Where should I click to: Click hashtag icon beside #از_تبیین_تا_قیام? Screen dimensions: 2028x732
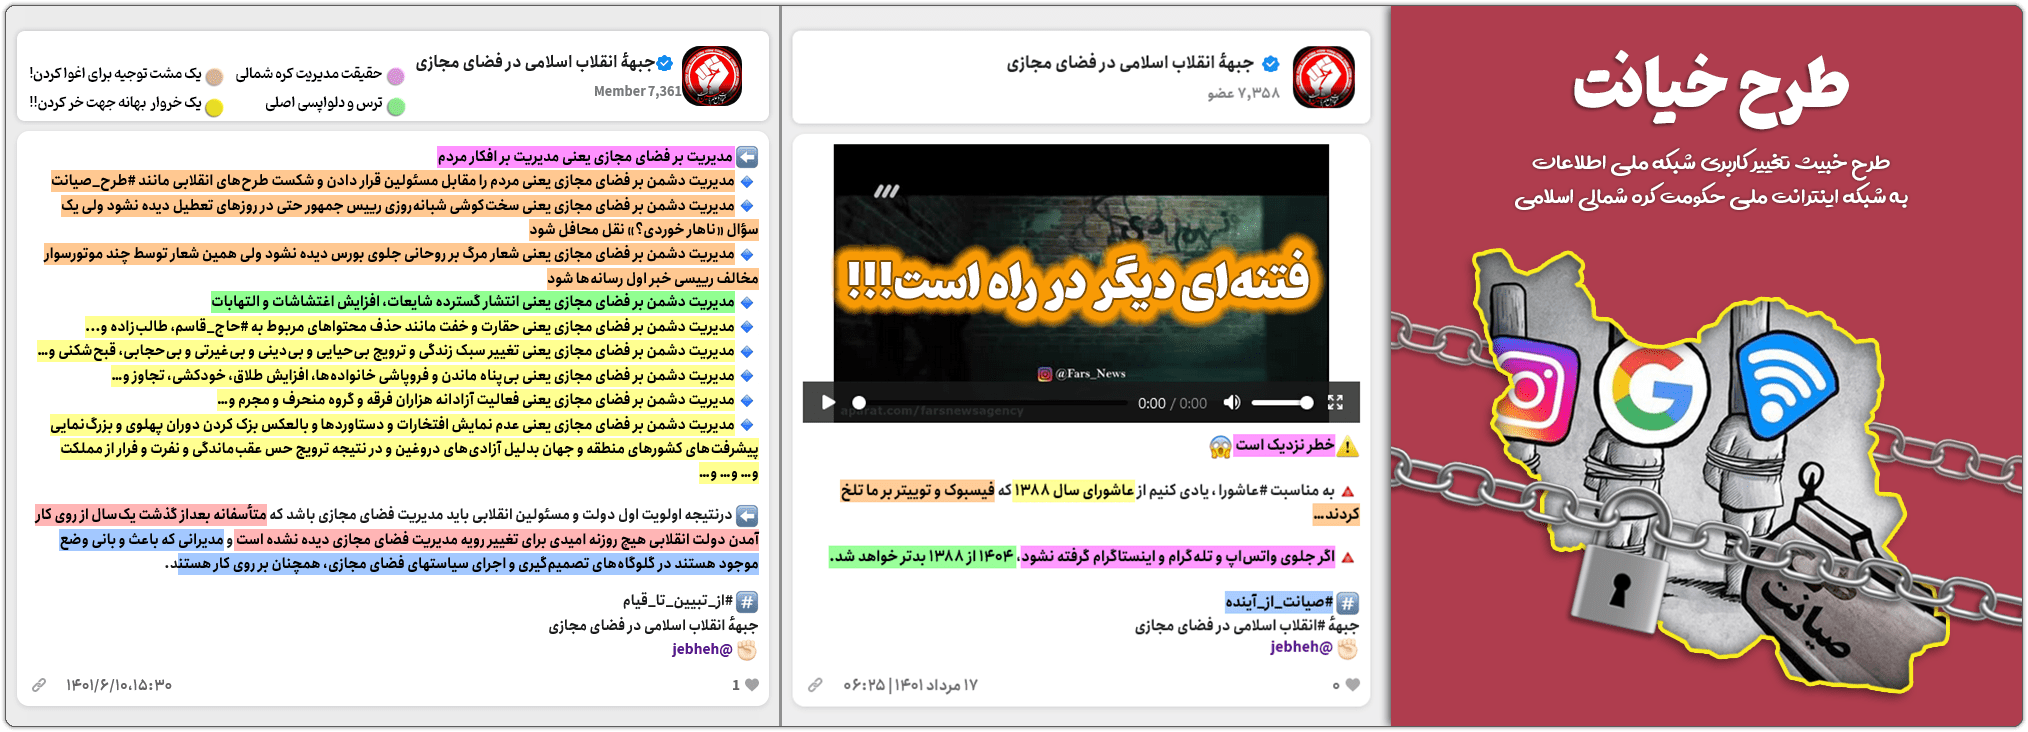(x=747, y=602)
